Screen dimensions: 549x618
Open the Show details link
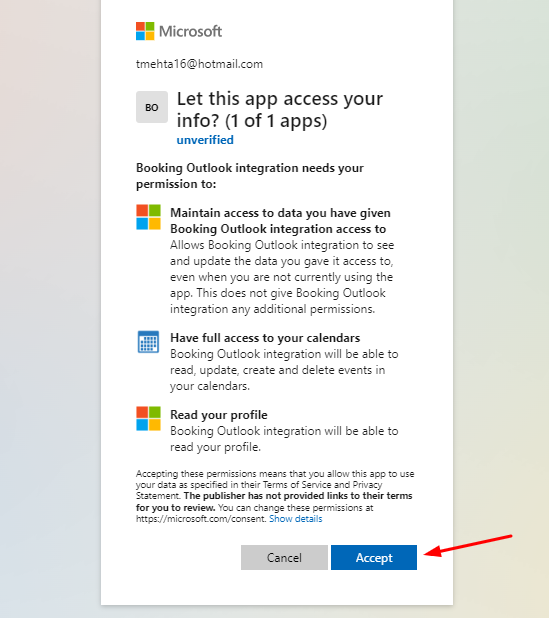296,519
